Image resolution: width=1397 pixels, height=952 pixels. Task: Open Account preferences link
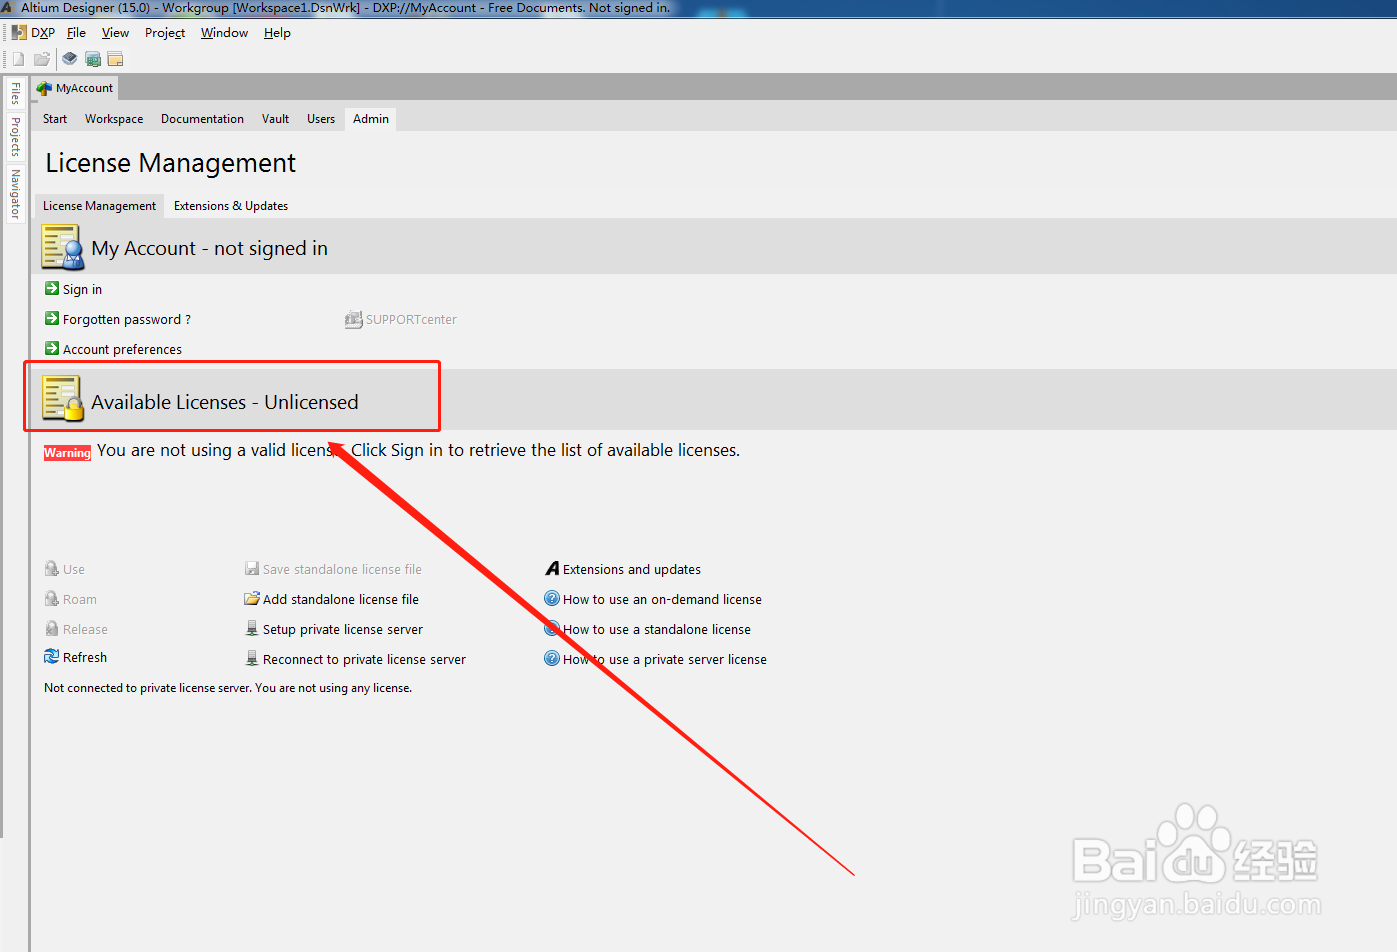(x=122, y=350)
